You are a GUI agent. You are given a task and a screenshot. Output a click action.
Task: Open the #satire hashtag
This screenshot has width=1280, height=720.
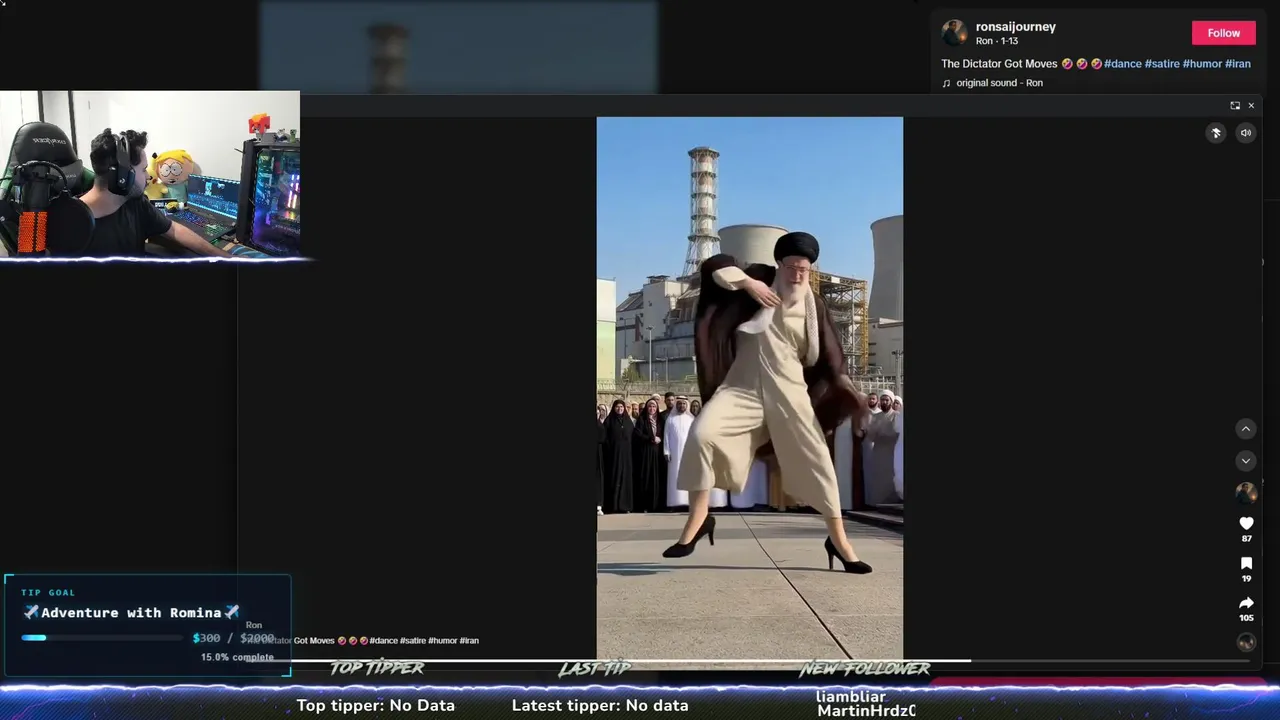(x=1162, y=64)
